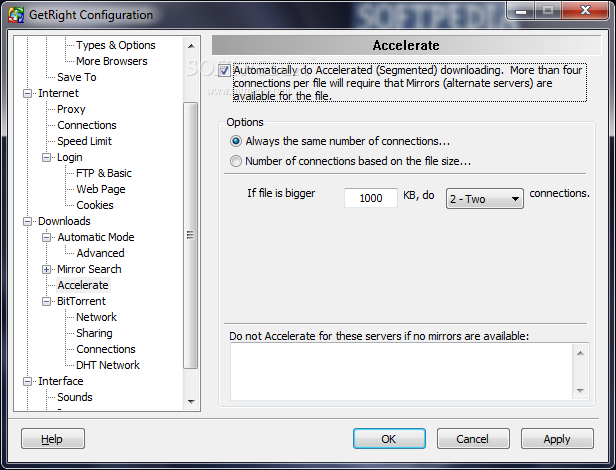The width and height of the screenshot is (616, 470).
Task: Open Mirror Search settings
Action: [89, 269]
